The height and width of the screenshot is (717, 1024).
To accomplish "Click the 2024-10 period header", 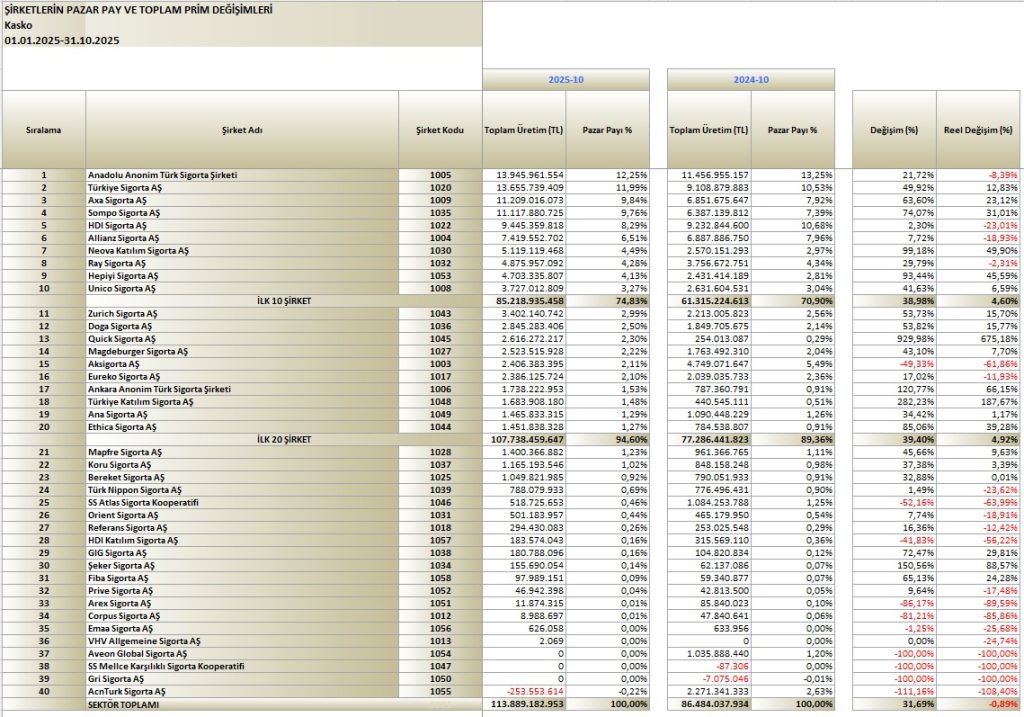I will coord(750,79).
